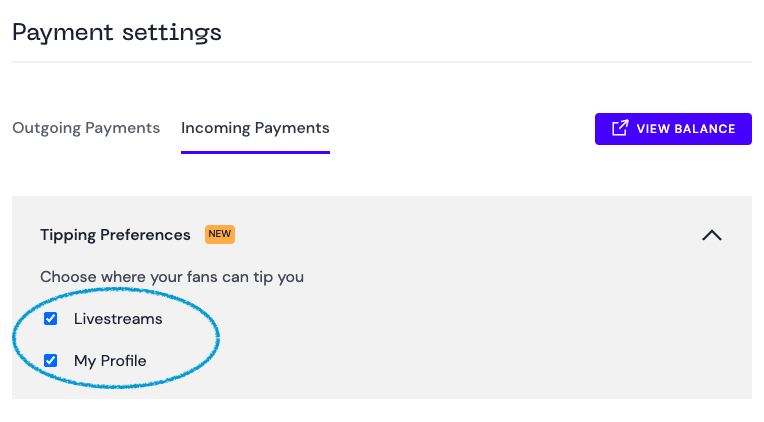
Task: Click the VIEW BALANCE text label
Action: pos(686,129)
